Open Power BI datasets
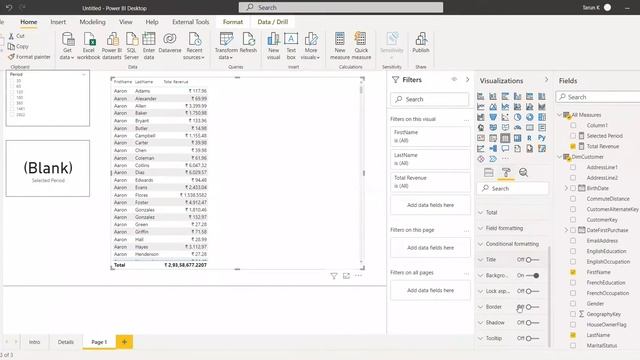This screenshot has width=640, height=360. pos(112,46)
